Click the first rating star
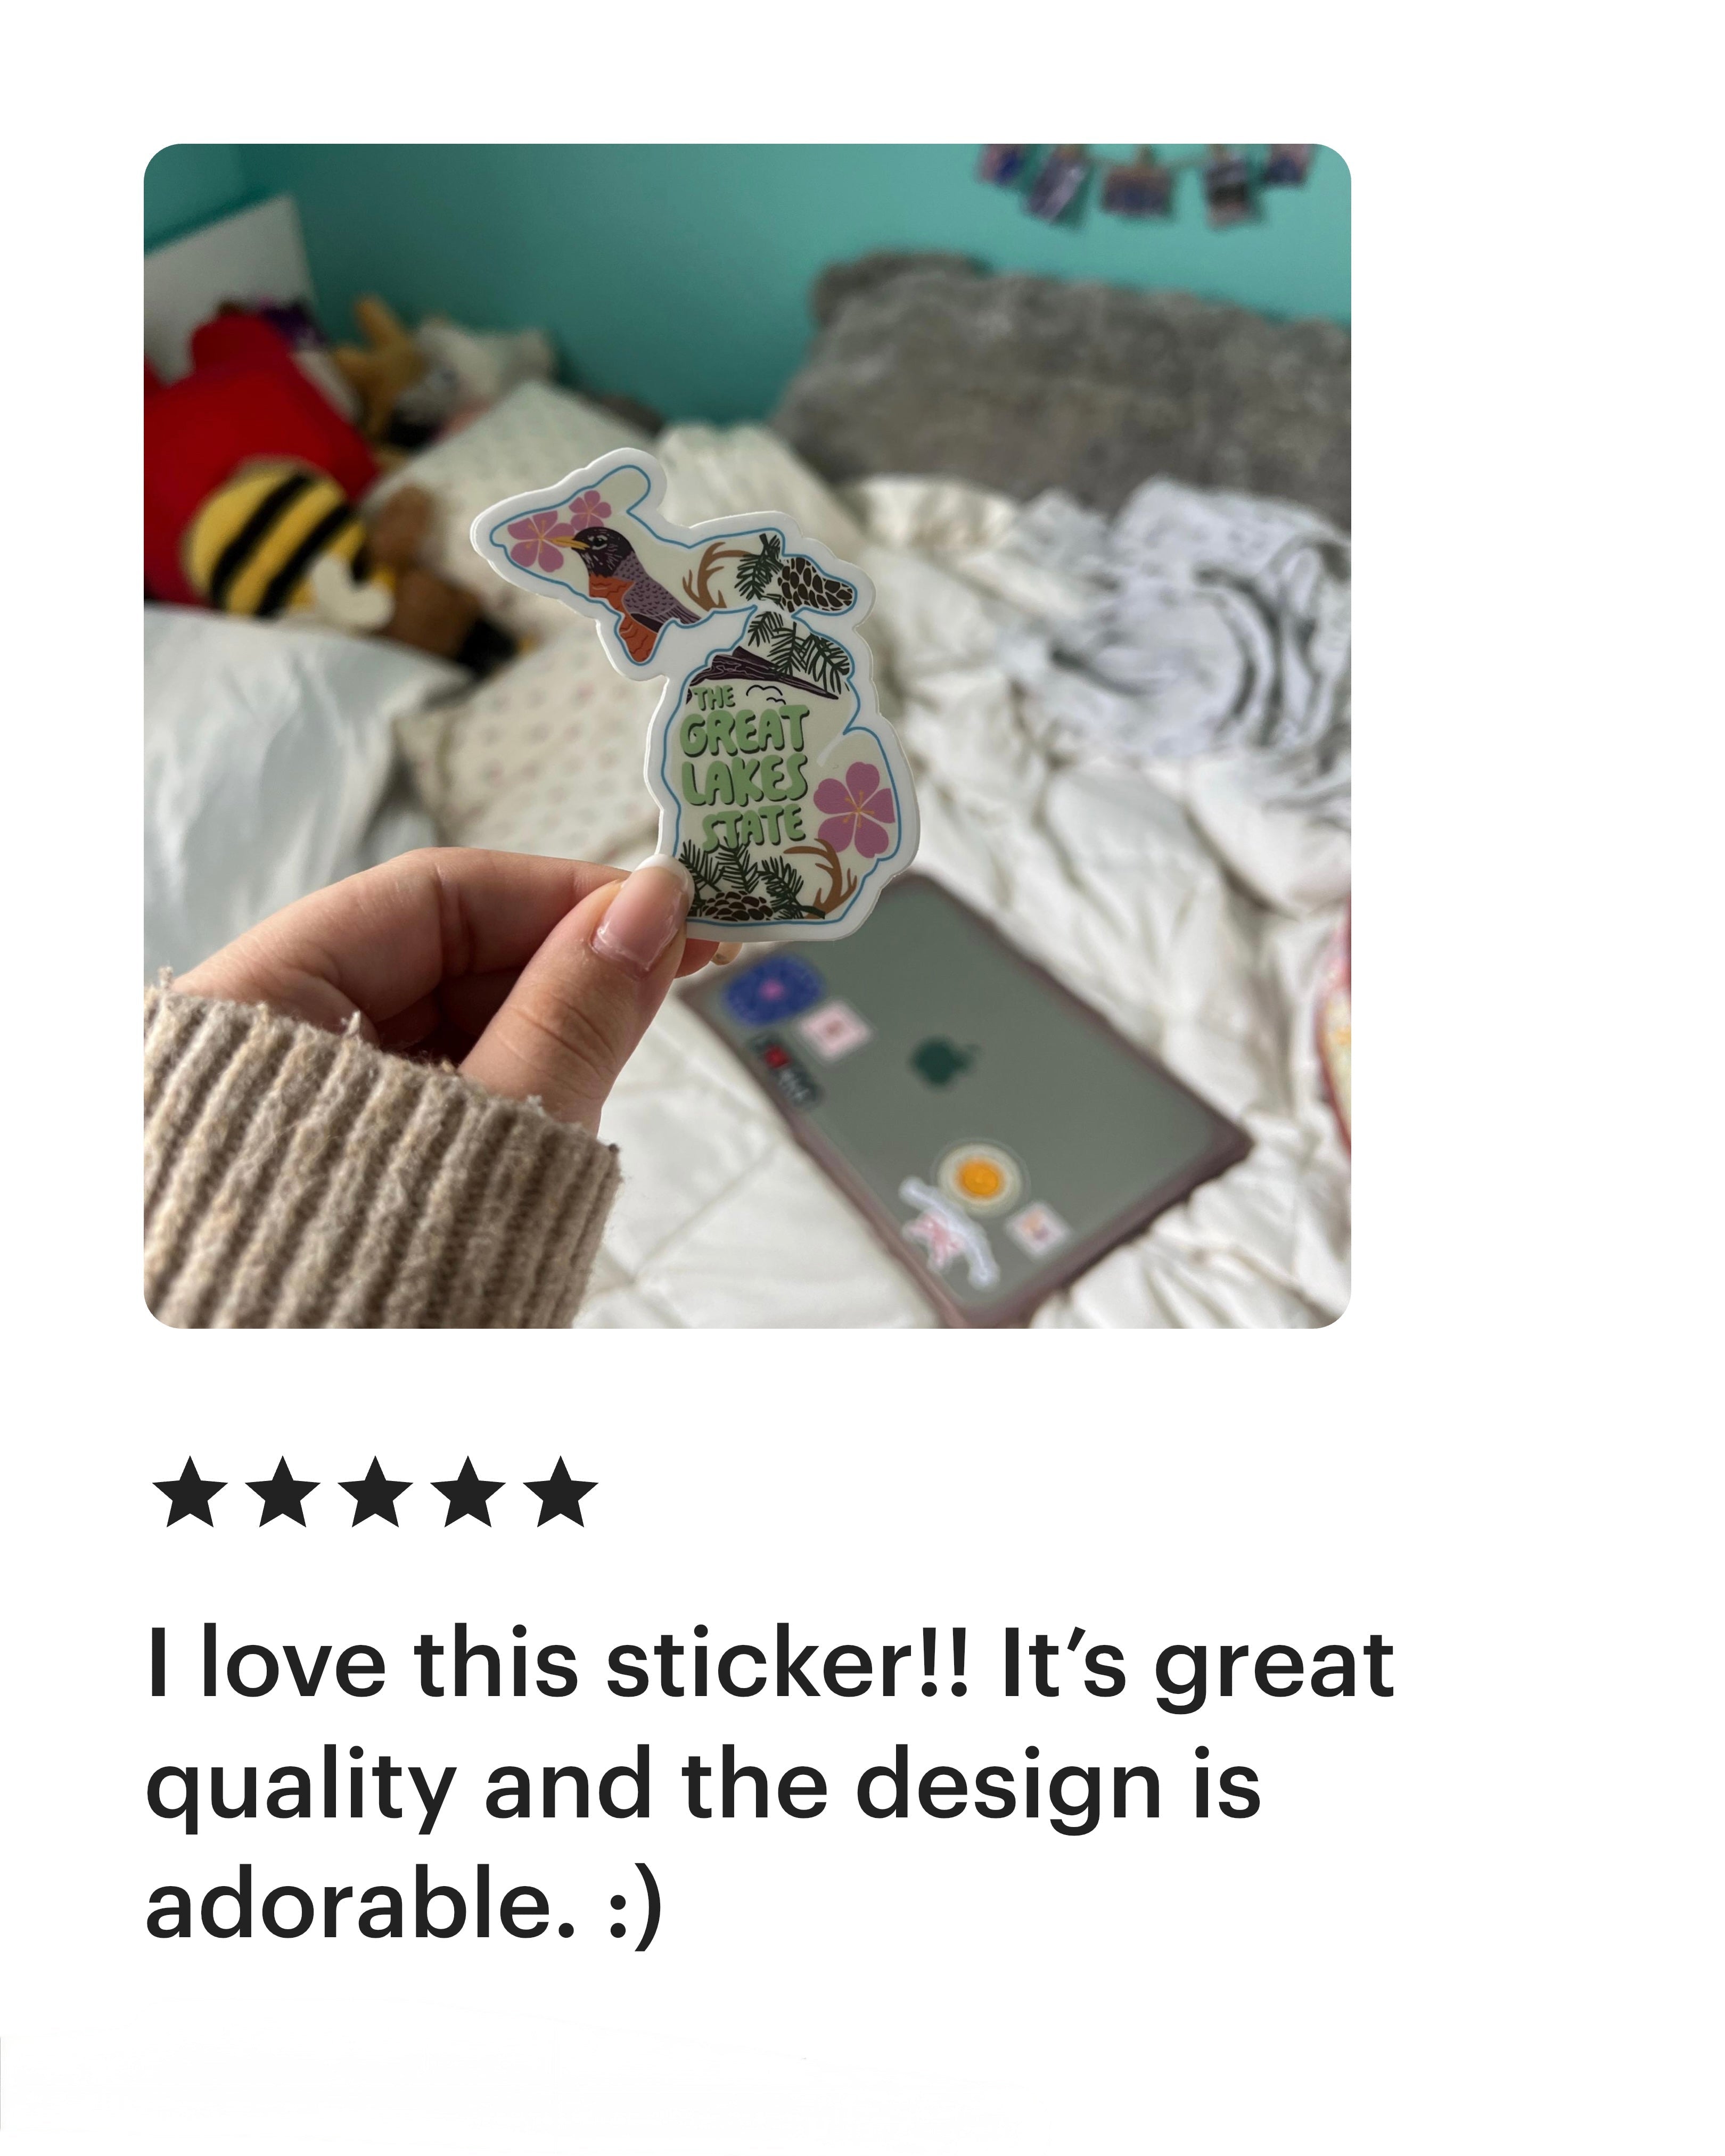 coord(190,1492)
